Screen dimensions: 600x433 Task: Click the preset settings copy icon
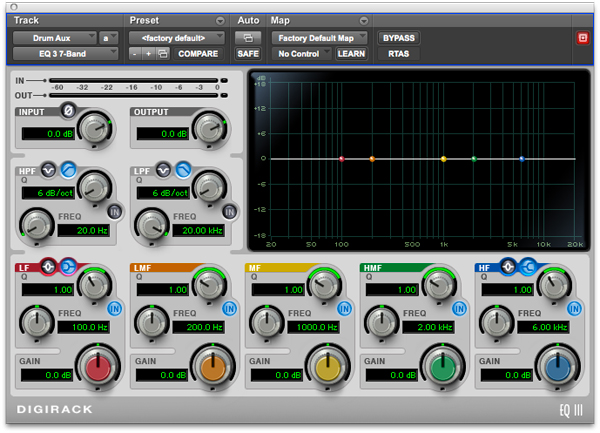[163, 54]
